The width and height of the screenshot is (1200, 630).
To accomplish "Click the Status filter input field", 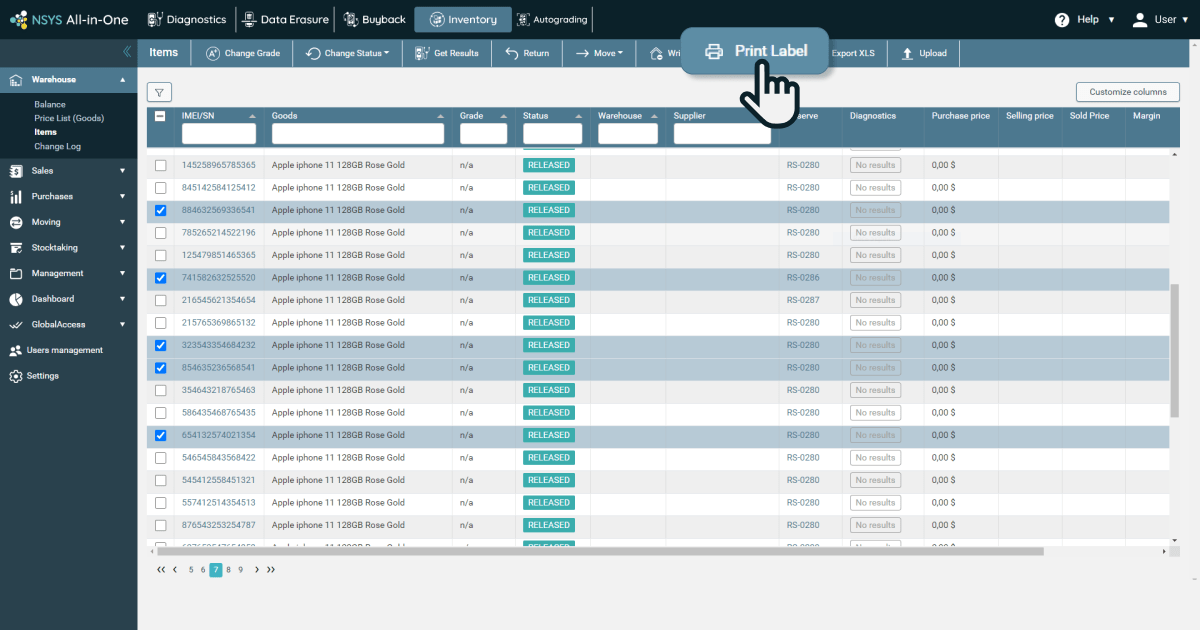I will click(x=552, y=134).
